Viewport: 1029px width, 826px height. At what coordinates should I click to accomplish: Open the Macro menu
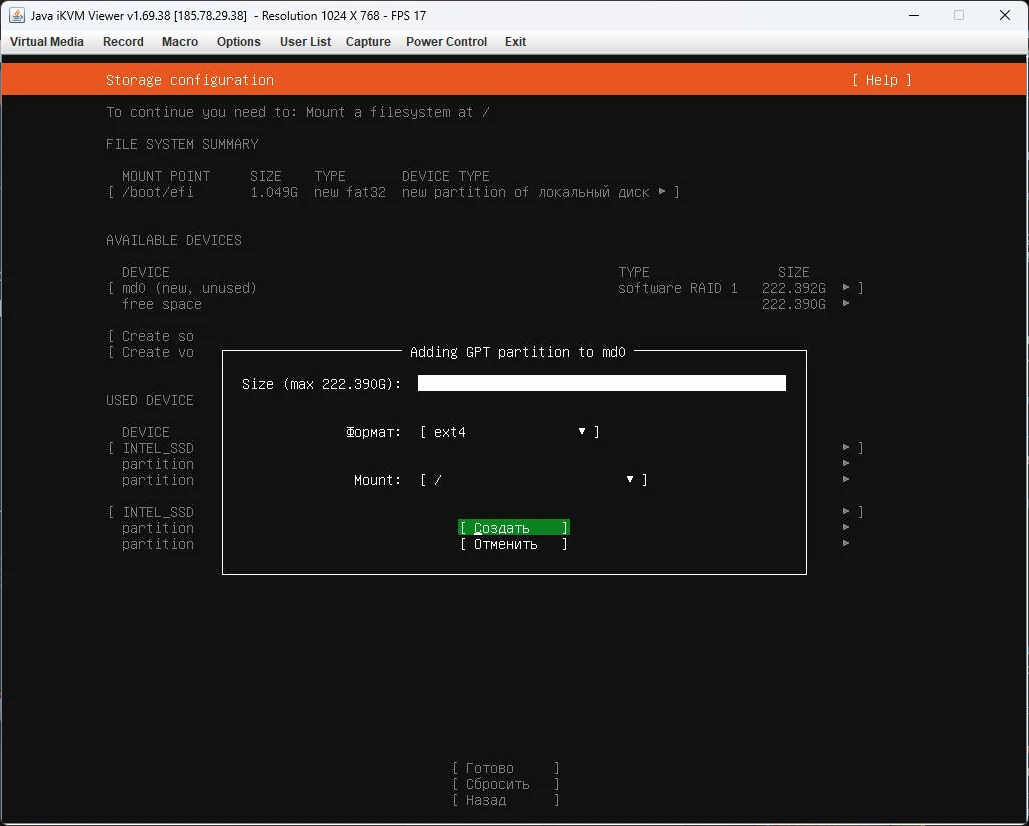180,42
